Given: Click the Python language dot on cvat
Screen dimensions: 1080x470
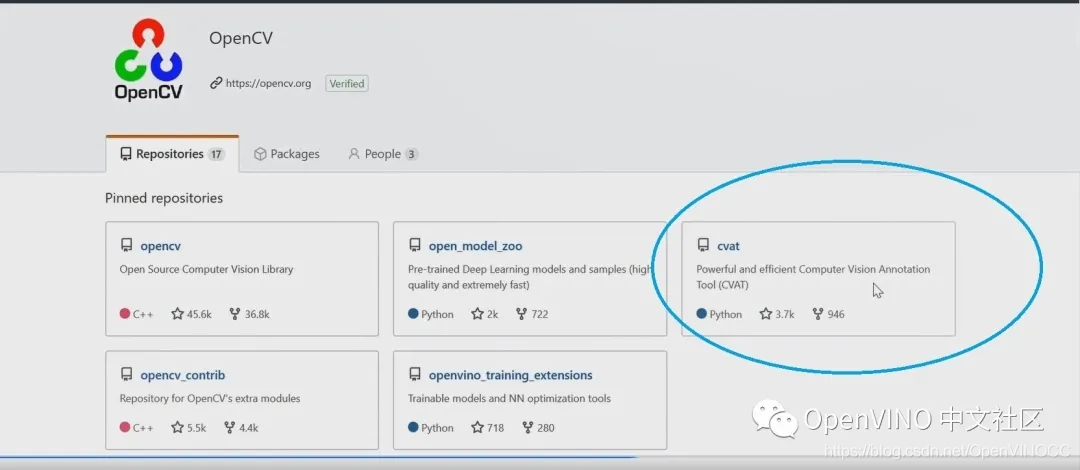Looking at the screenshot, I should pyautogui.click(x=702, y=314).
